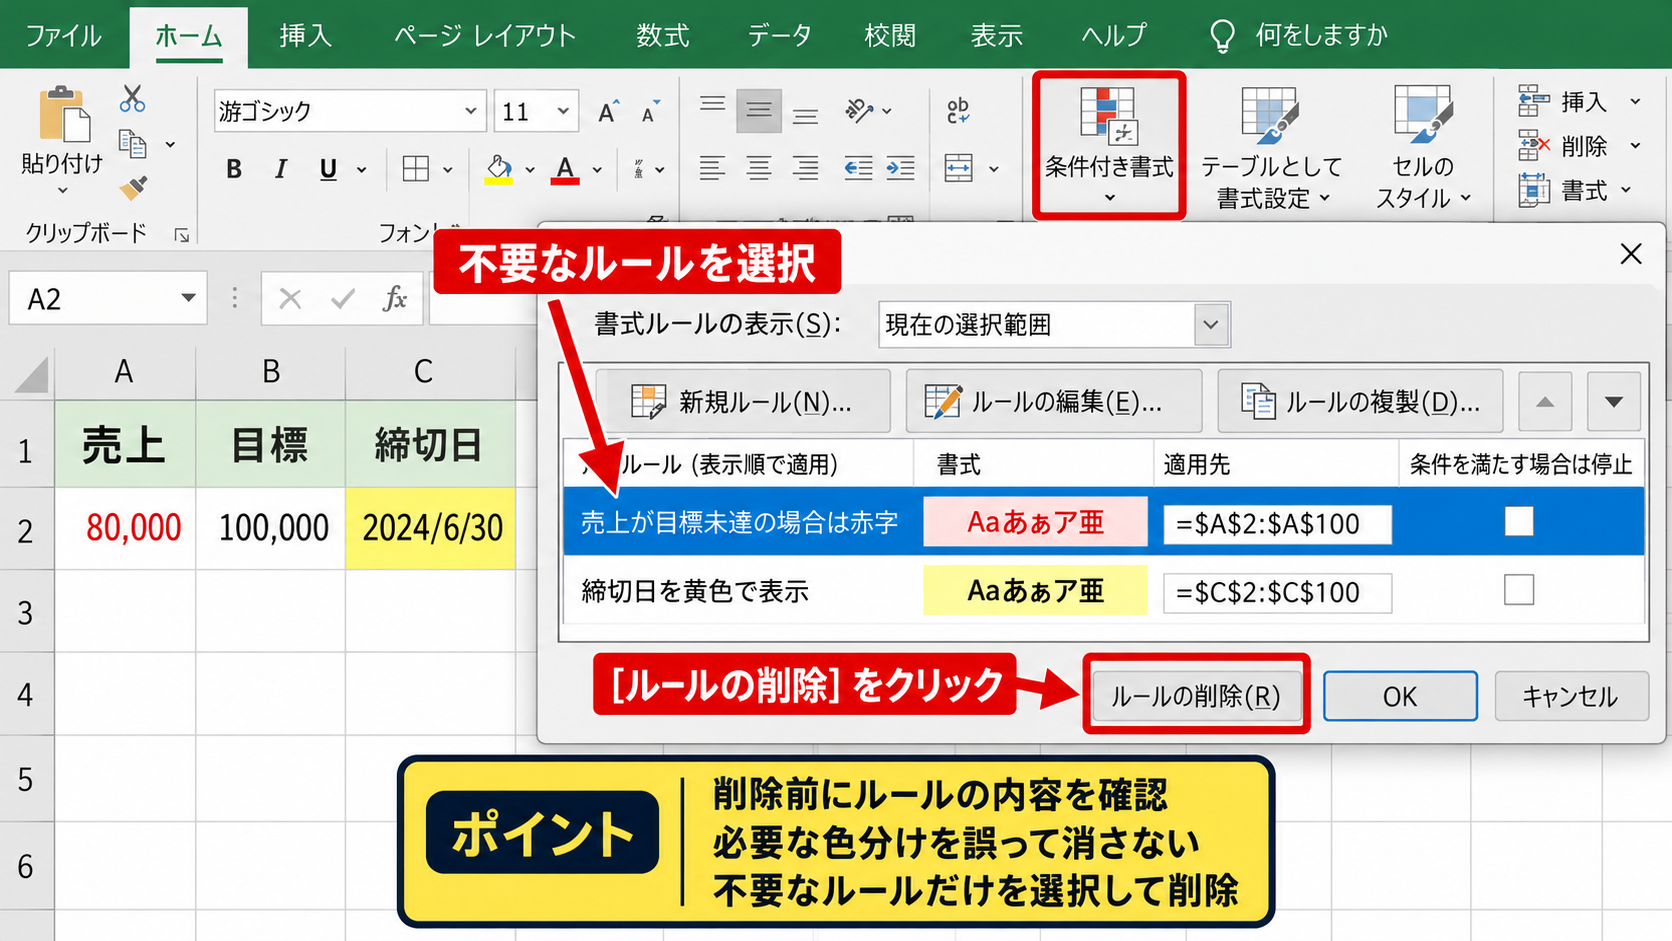
Task: Open テーブルとして書式設定 gallery
Action: 1271,146
